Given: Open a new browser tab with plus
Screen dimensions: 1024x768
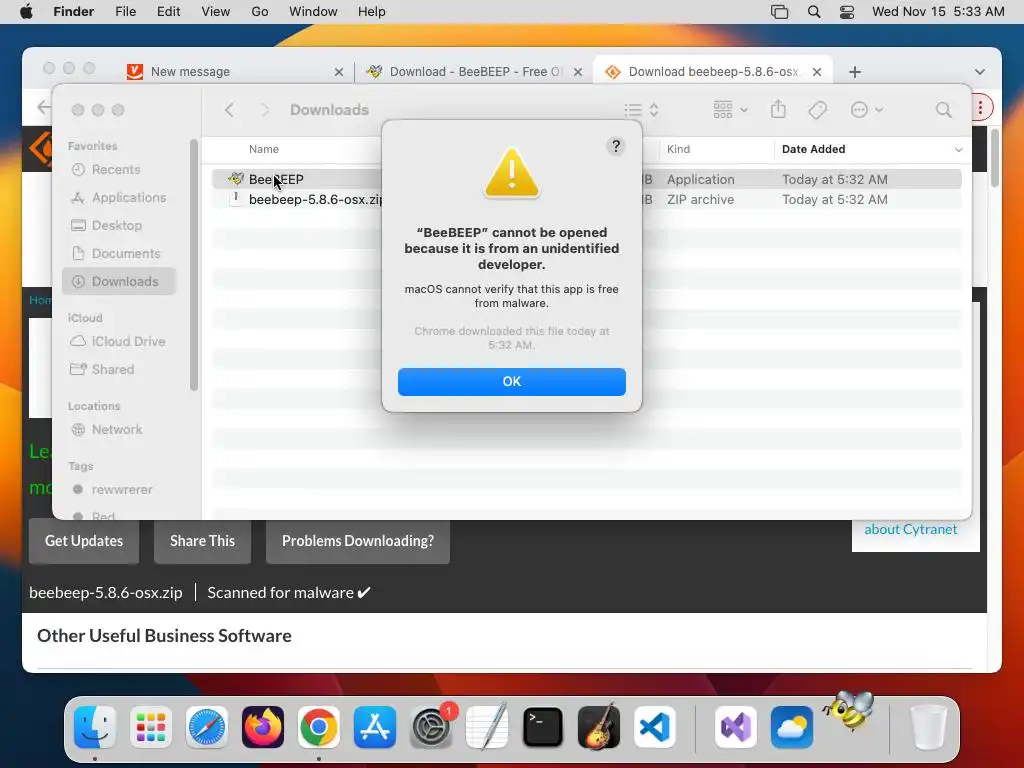Looking at the screenshot, I should 855,72.
